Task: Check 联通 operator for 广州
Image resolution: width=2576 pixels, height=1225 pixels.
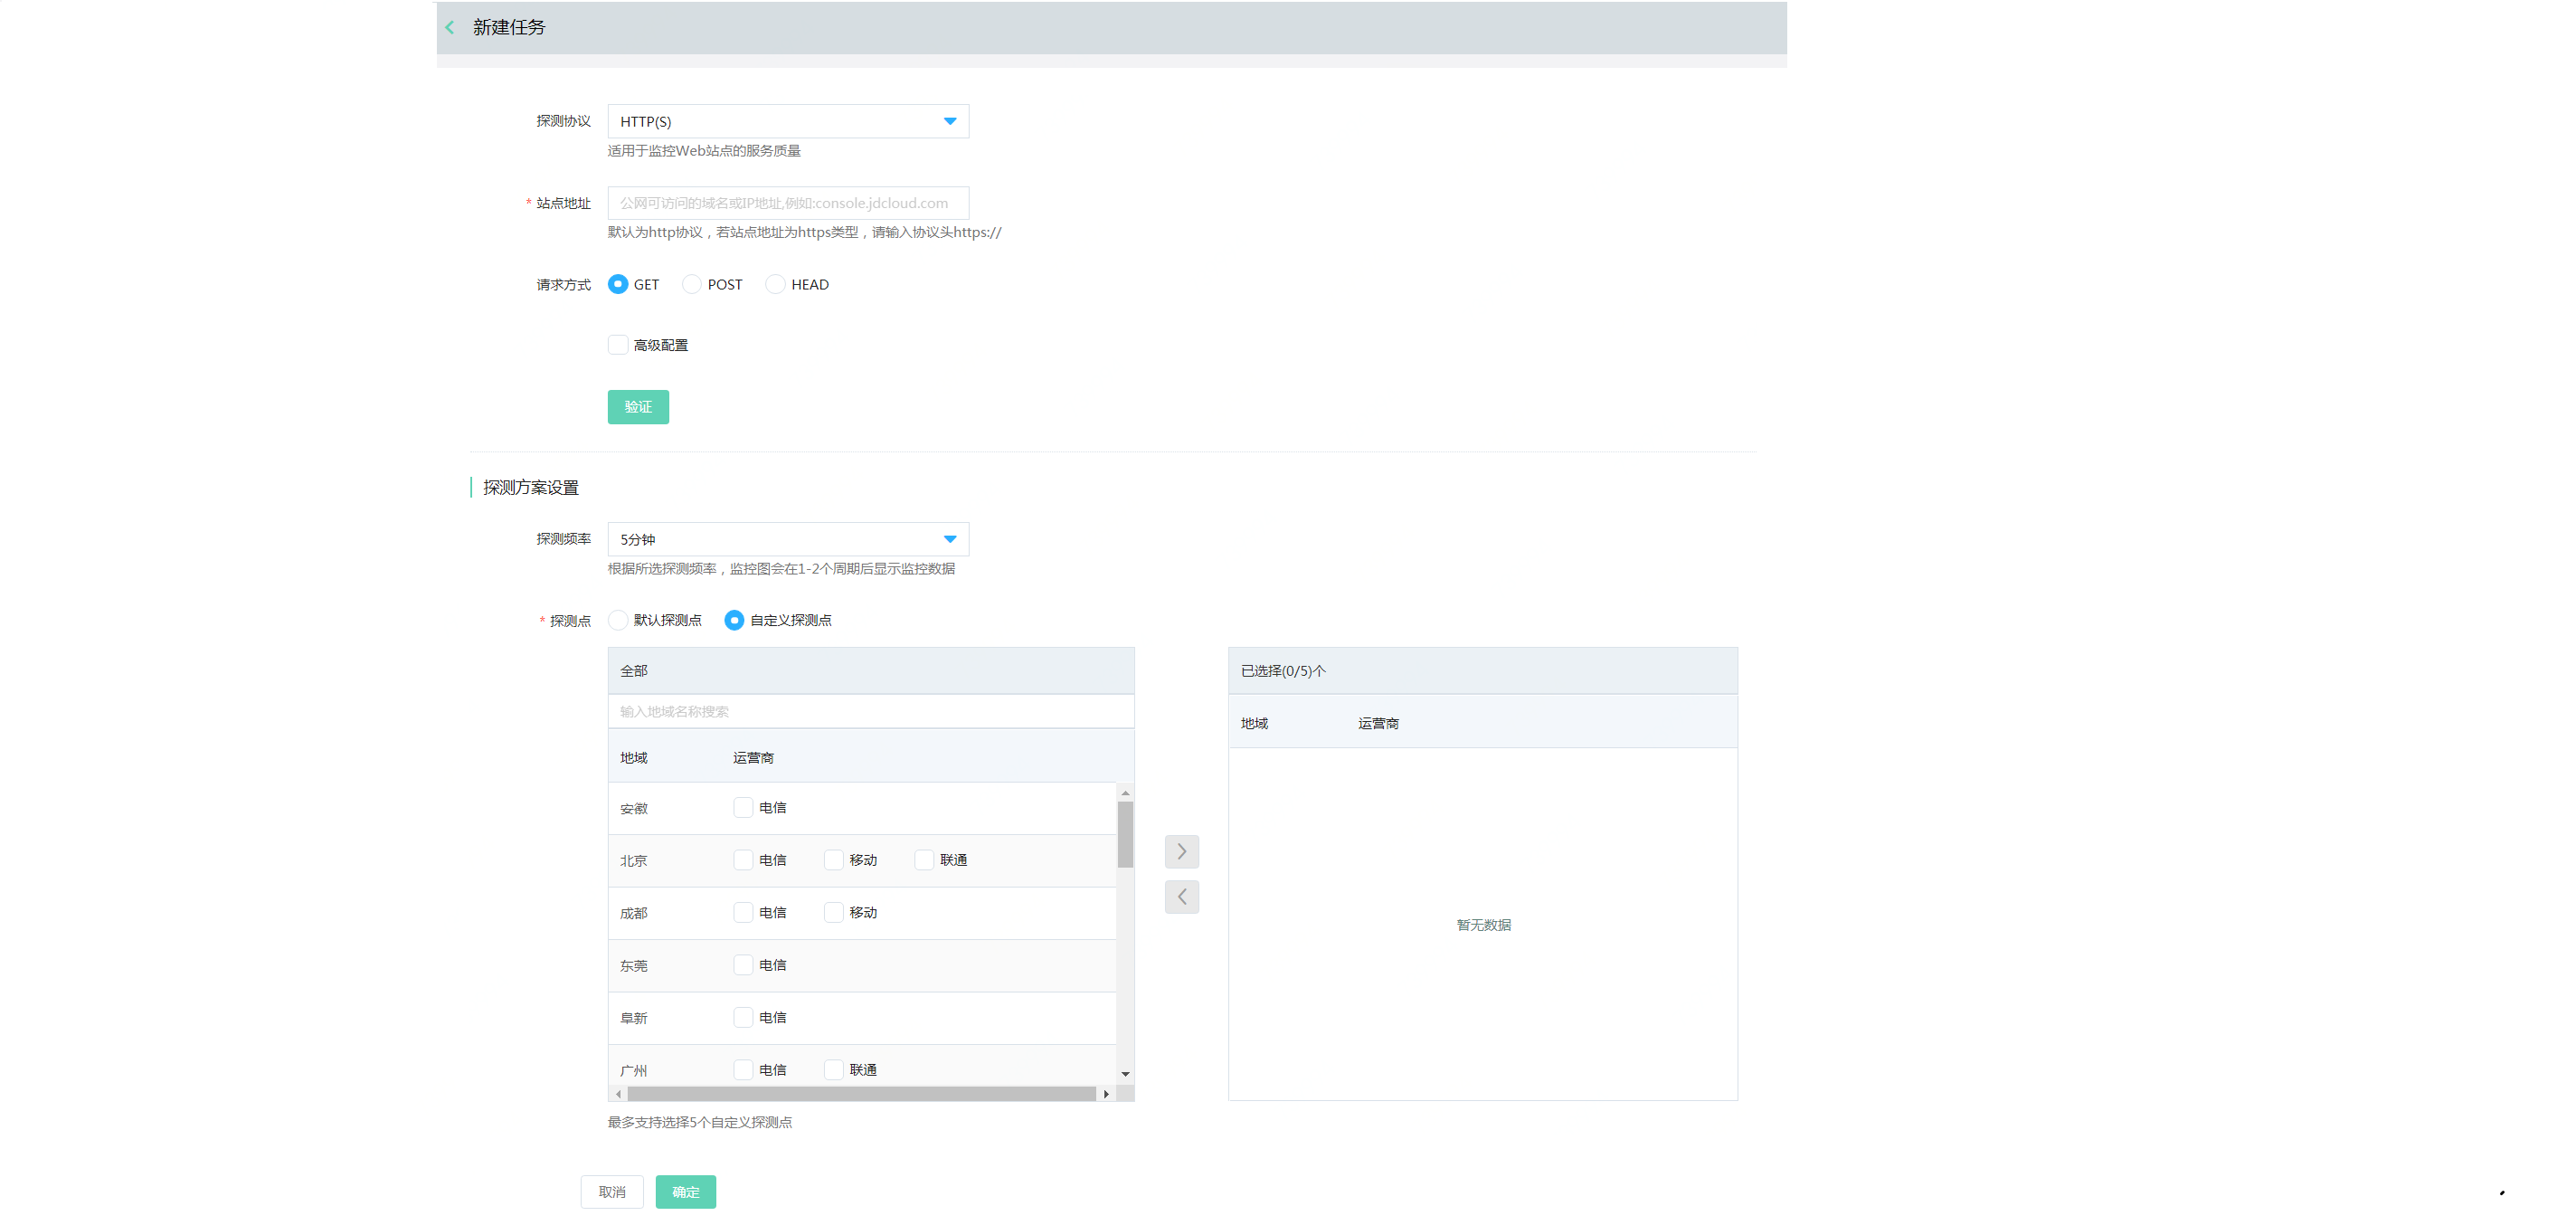Action: pos(834,1069)
